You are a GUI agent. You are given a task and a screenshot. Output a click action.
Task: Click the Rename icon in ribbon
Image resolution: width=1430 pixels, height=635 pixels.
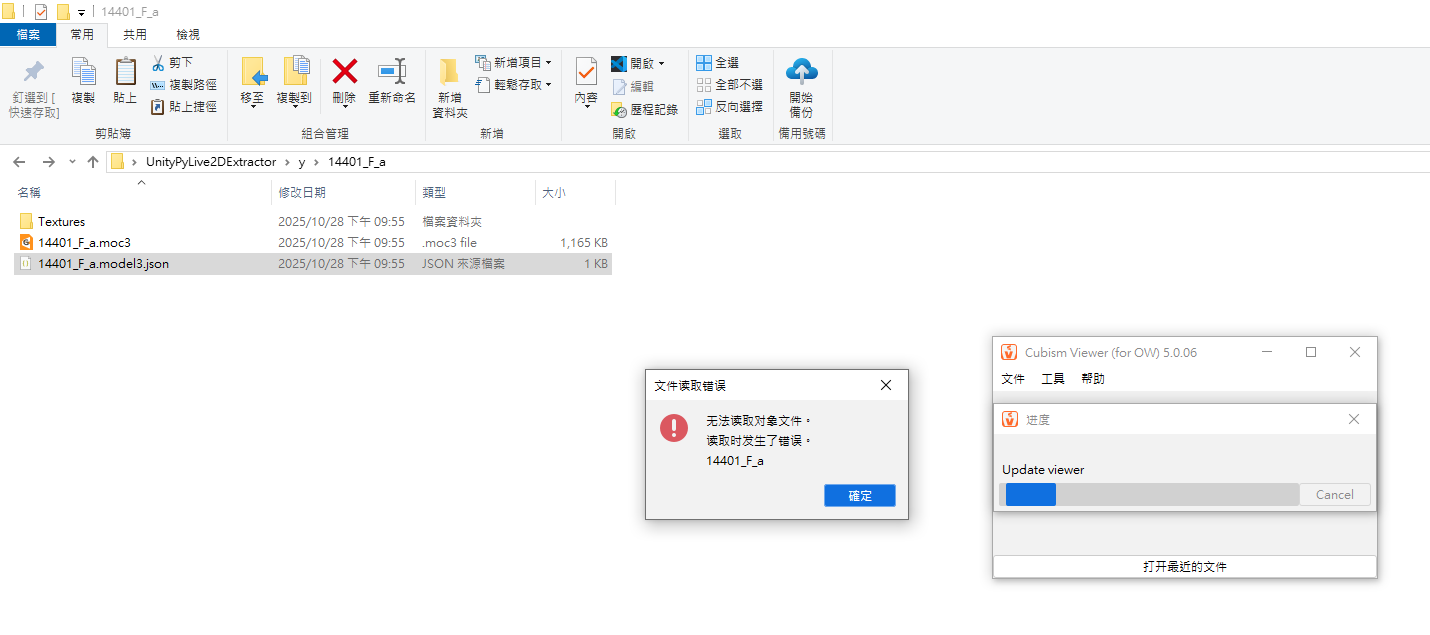pyautogui.click(x=391, y=72)
